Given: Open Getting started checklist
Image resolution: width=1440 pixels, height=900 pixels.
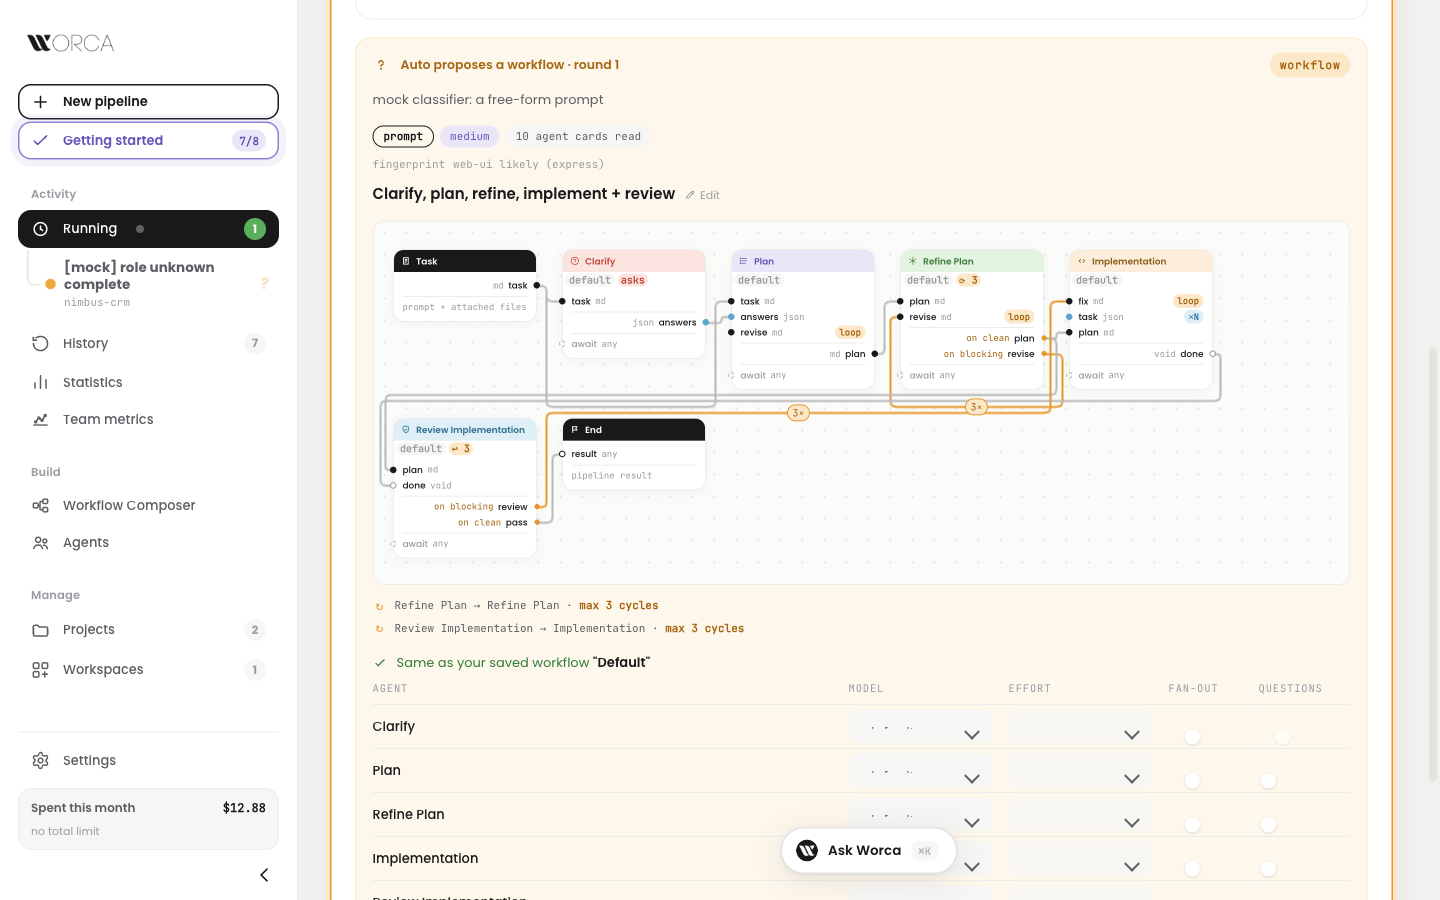Looking at the screenshot, I should 148,141.
